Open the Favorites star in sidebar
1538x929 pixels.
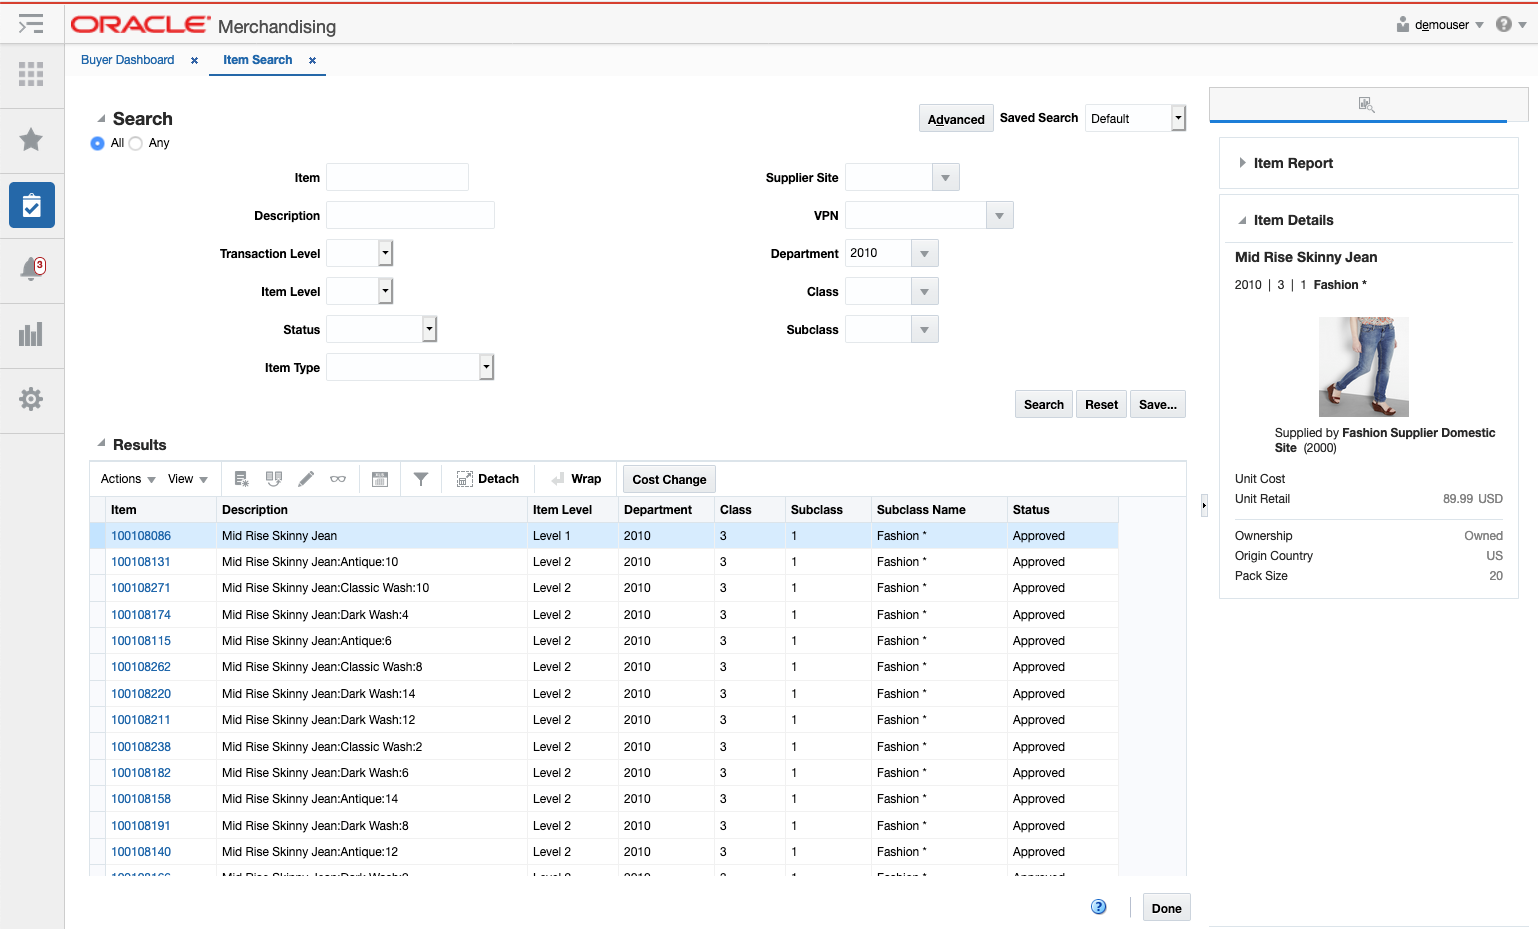(x=31, y=139)
